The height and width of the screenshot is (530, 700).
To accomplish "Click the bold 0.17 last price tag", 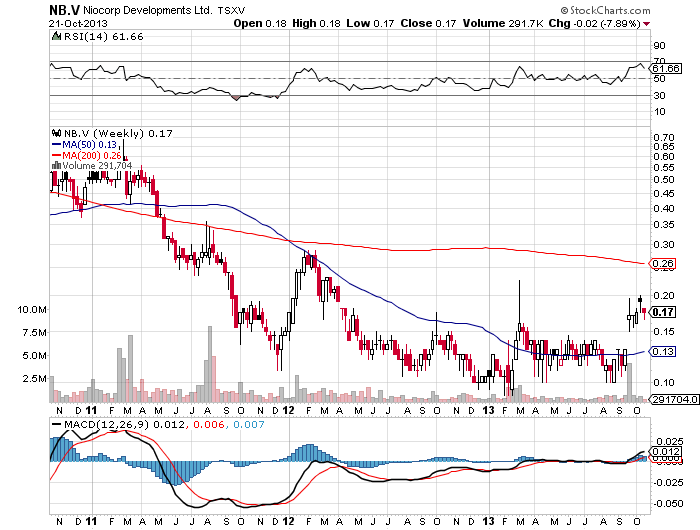I will (663, 312).
